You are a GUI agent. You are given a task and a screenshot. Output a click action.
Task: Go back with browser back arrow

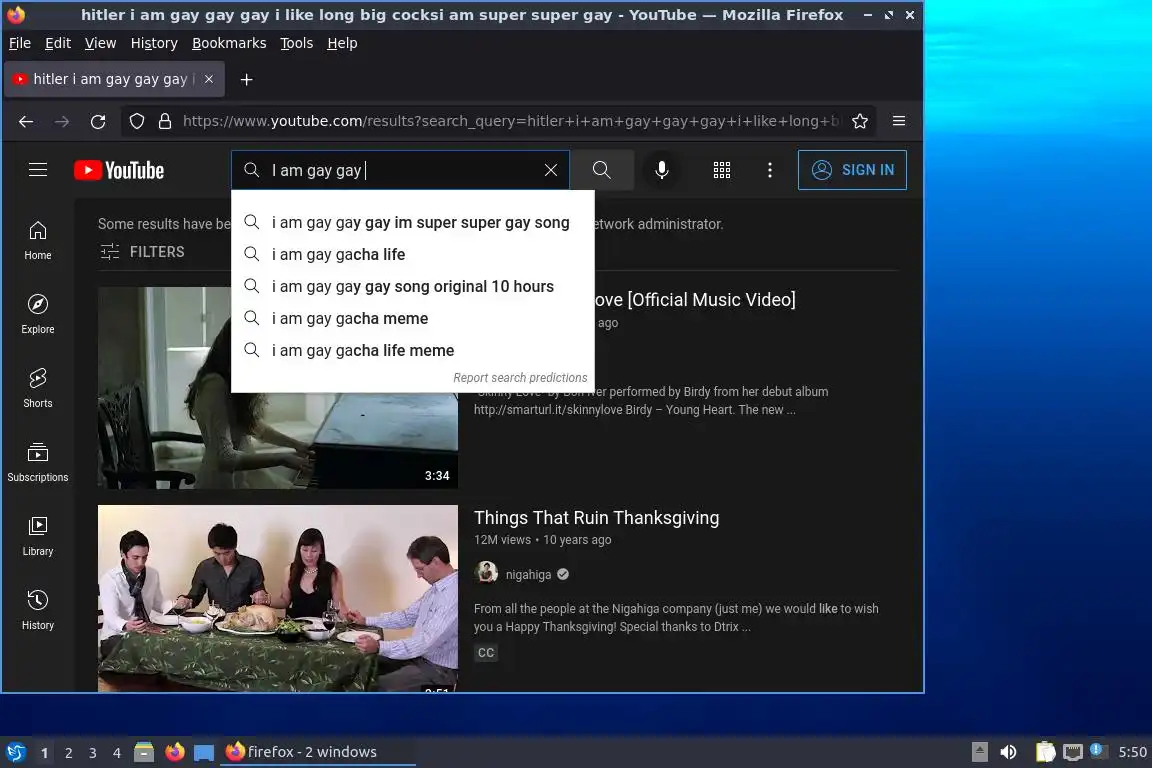26,121
